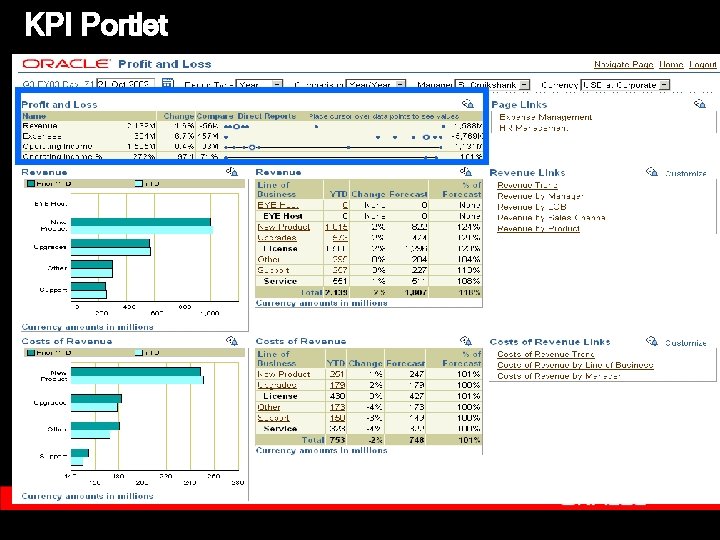Click Prior YTD legend swatch in Revenue chart
The width and height of the screenshot is (720, 540).
tap(31, 184)
